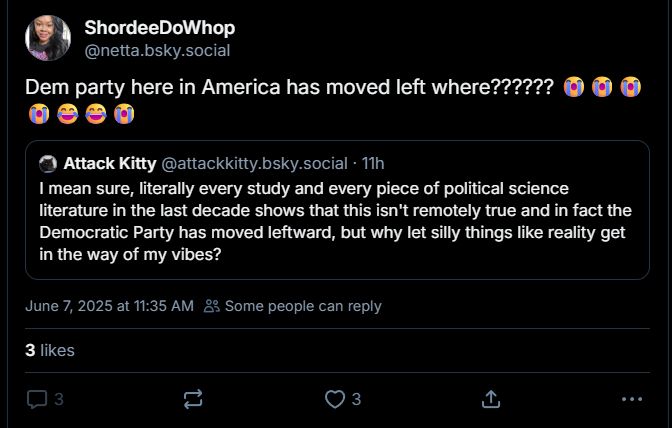This screenshot has height=428, width=672.
Task: Click the people icon beside reply settings
Action: [211, 306]
